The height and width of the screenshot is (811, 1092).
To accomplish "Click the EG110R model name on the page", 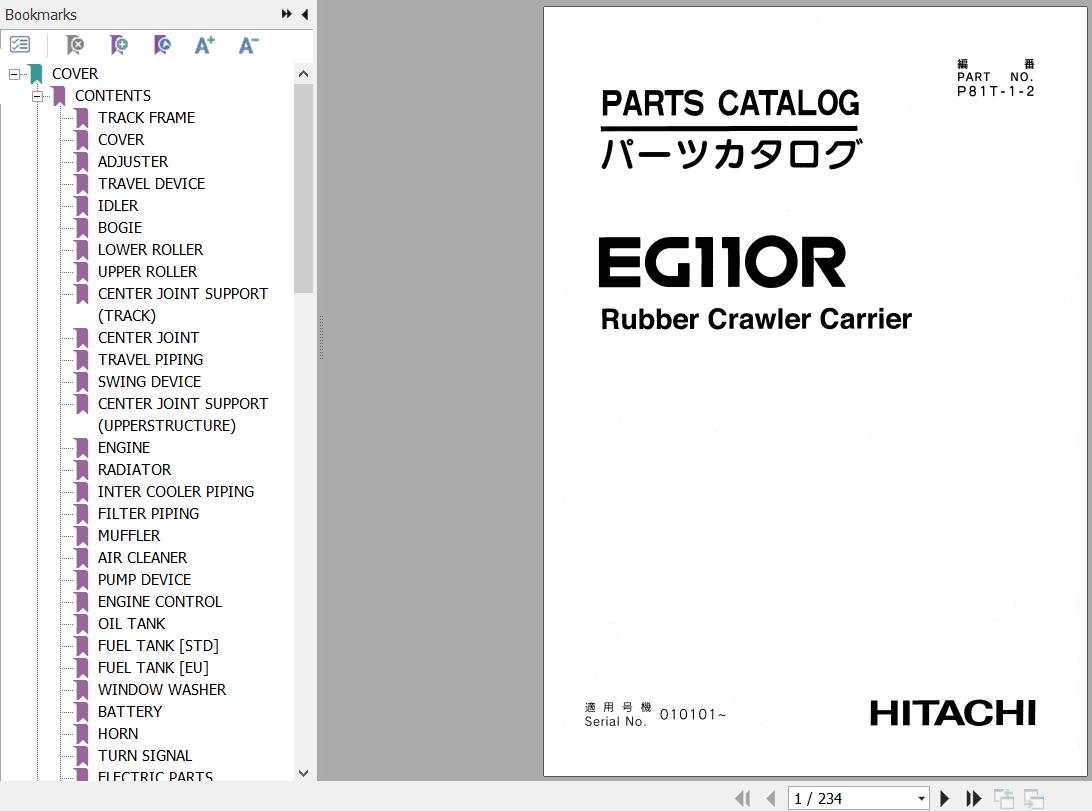I will pos(722,262).
